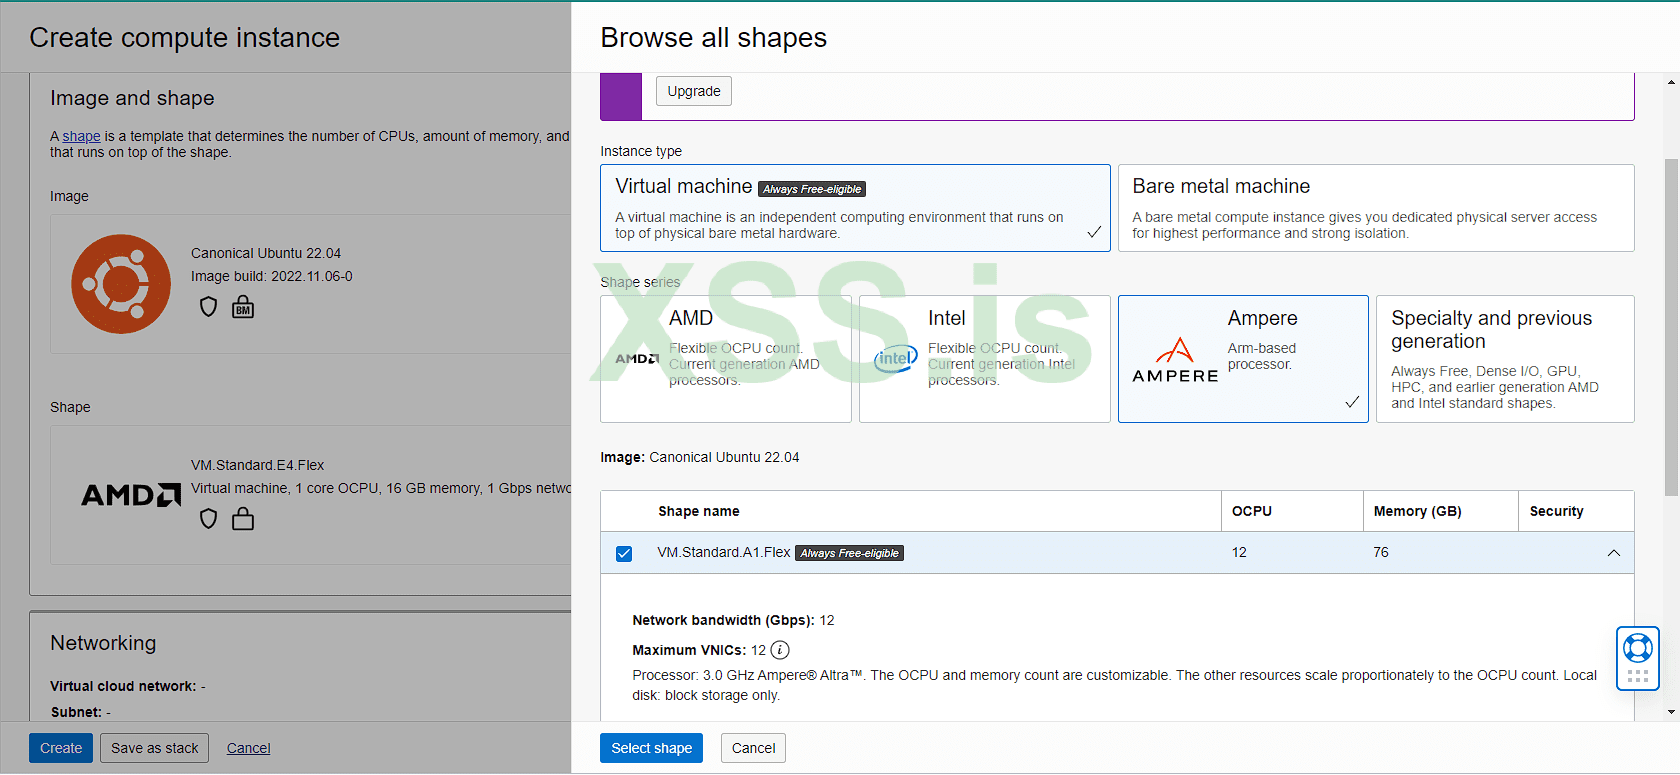
Task: Click the BM lock icon under Ubuntu image
Action: (x=243, y=307)
